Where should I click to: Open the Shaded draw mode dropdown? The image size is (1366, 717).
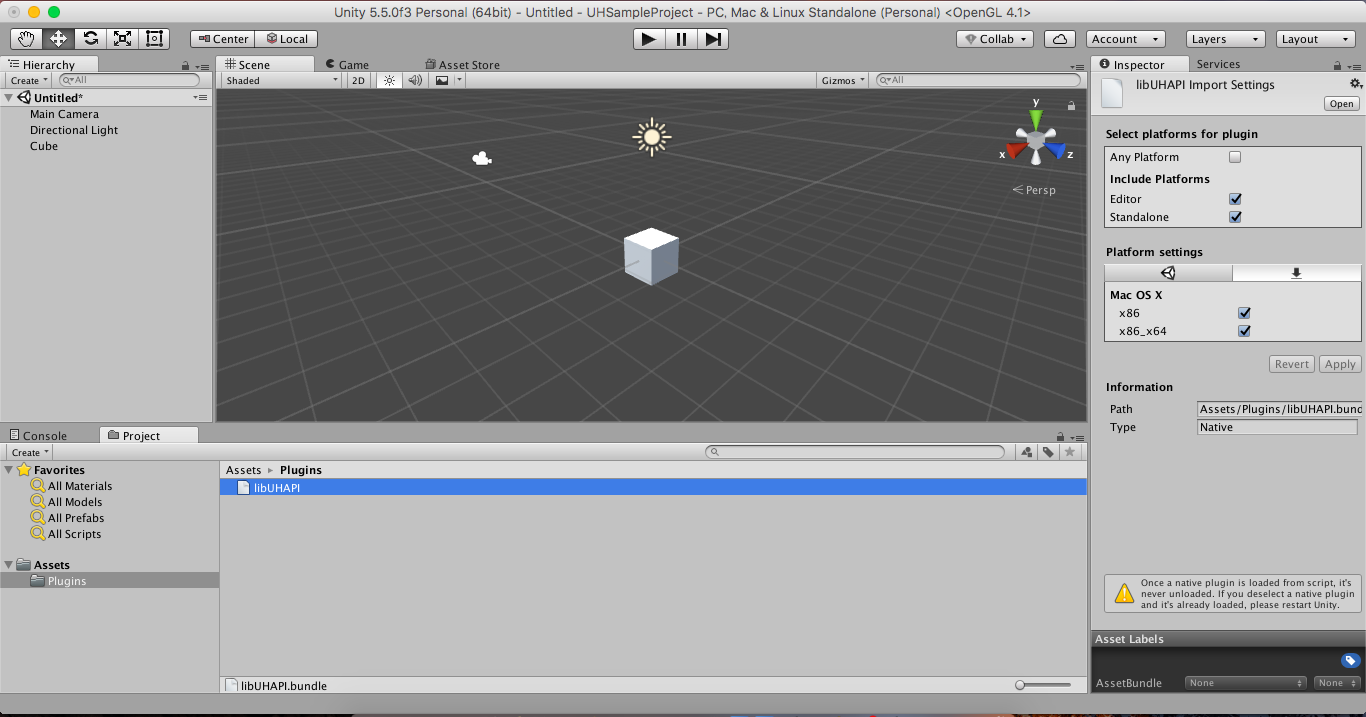point(282,80)
